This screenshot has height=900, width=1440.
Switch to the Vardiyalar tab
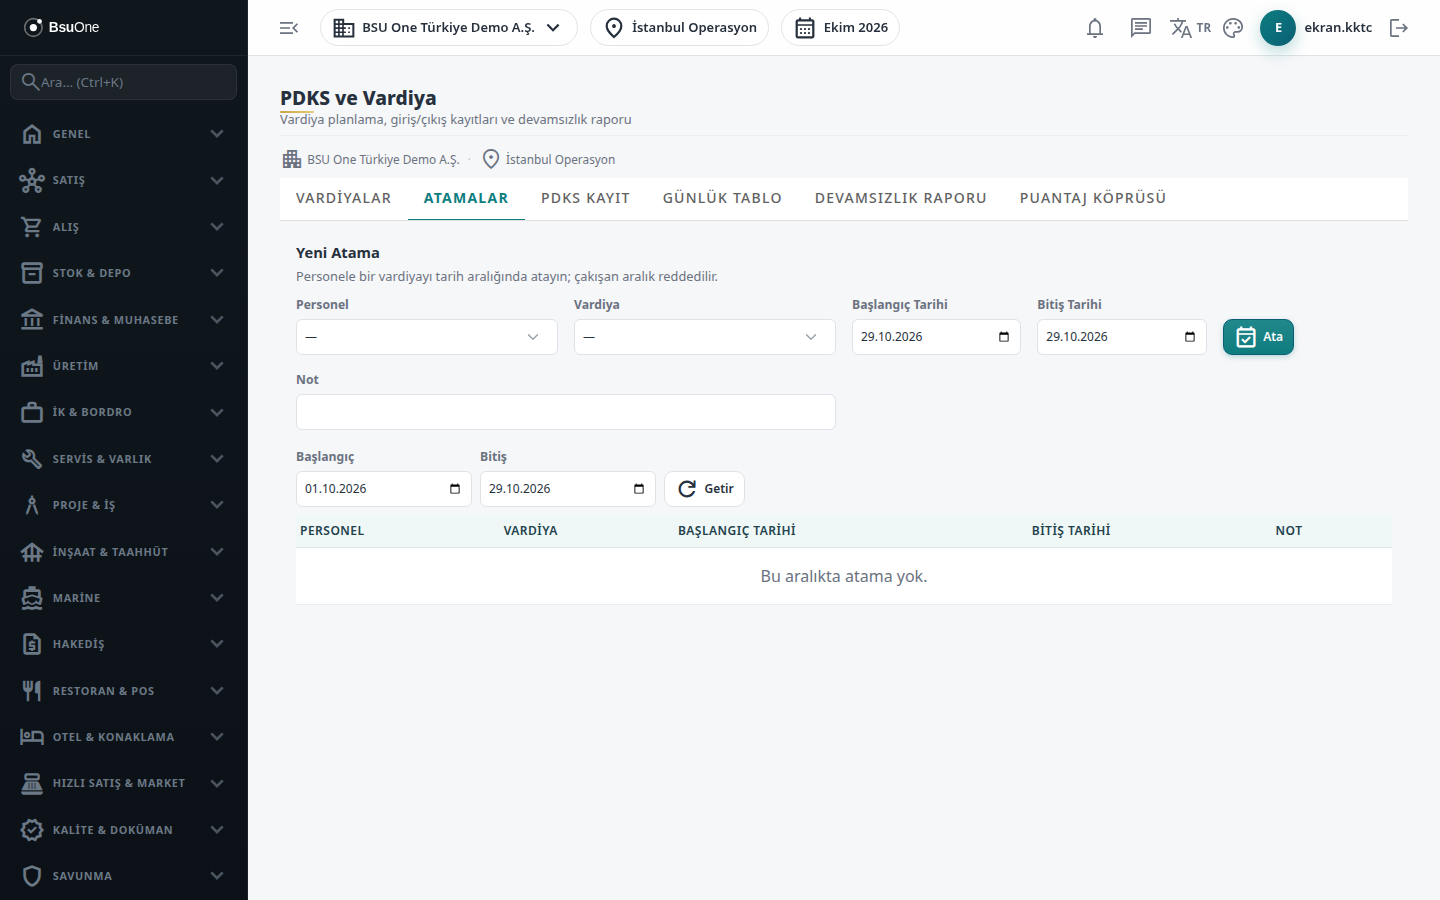pyautogui.click(x=344, y=198)
